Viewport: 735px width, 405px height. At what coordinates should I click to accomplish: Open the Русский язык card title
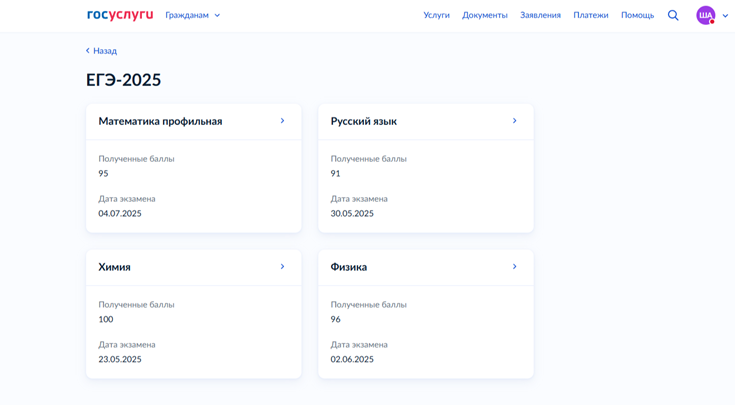tap(364, 121)
